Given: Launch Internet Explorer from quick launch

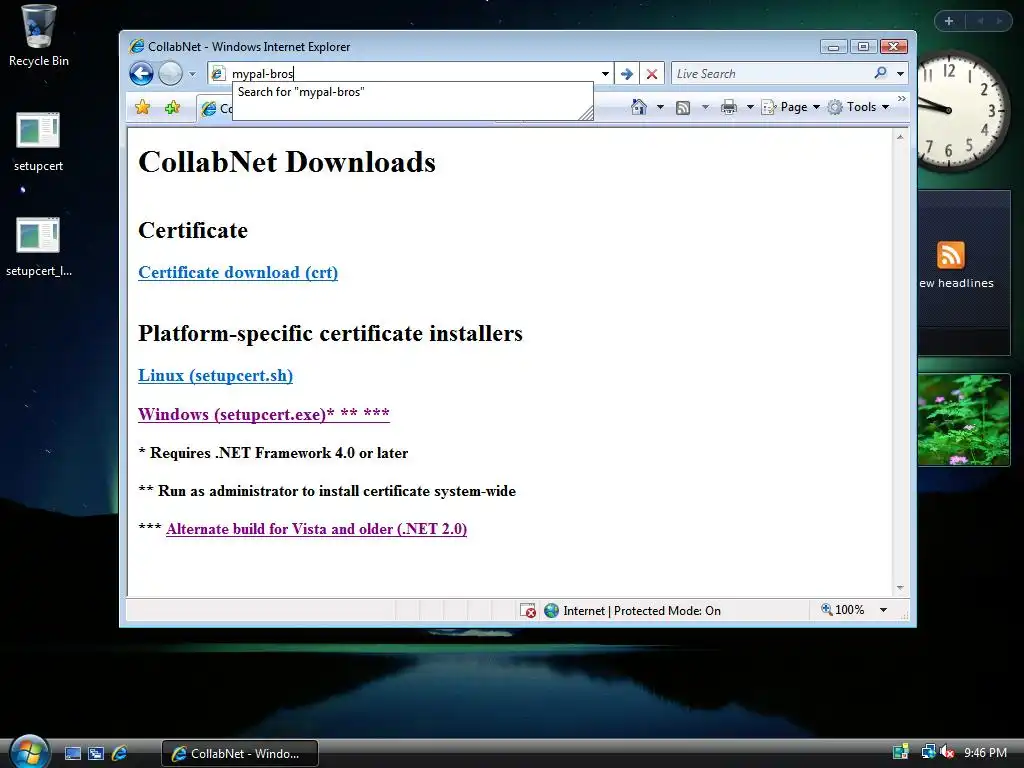Looking at the screenshot, I should (x=120, y=754).
